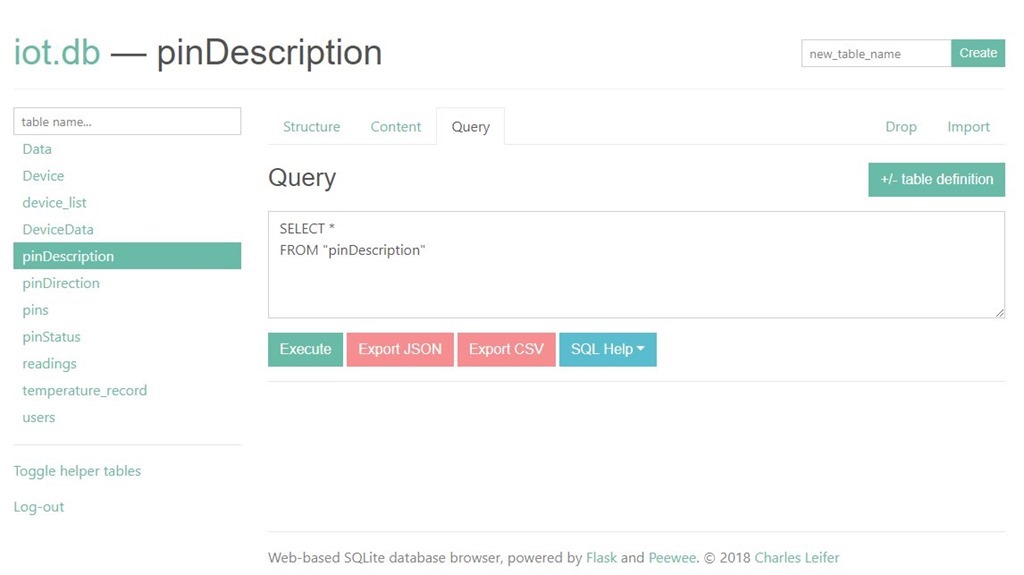Open the DeviceData table
Image resolution: width=1024 pixels, height=575 pixels.
click(58, 229)
